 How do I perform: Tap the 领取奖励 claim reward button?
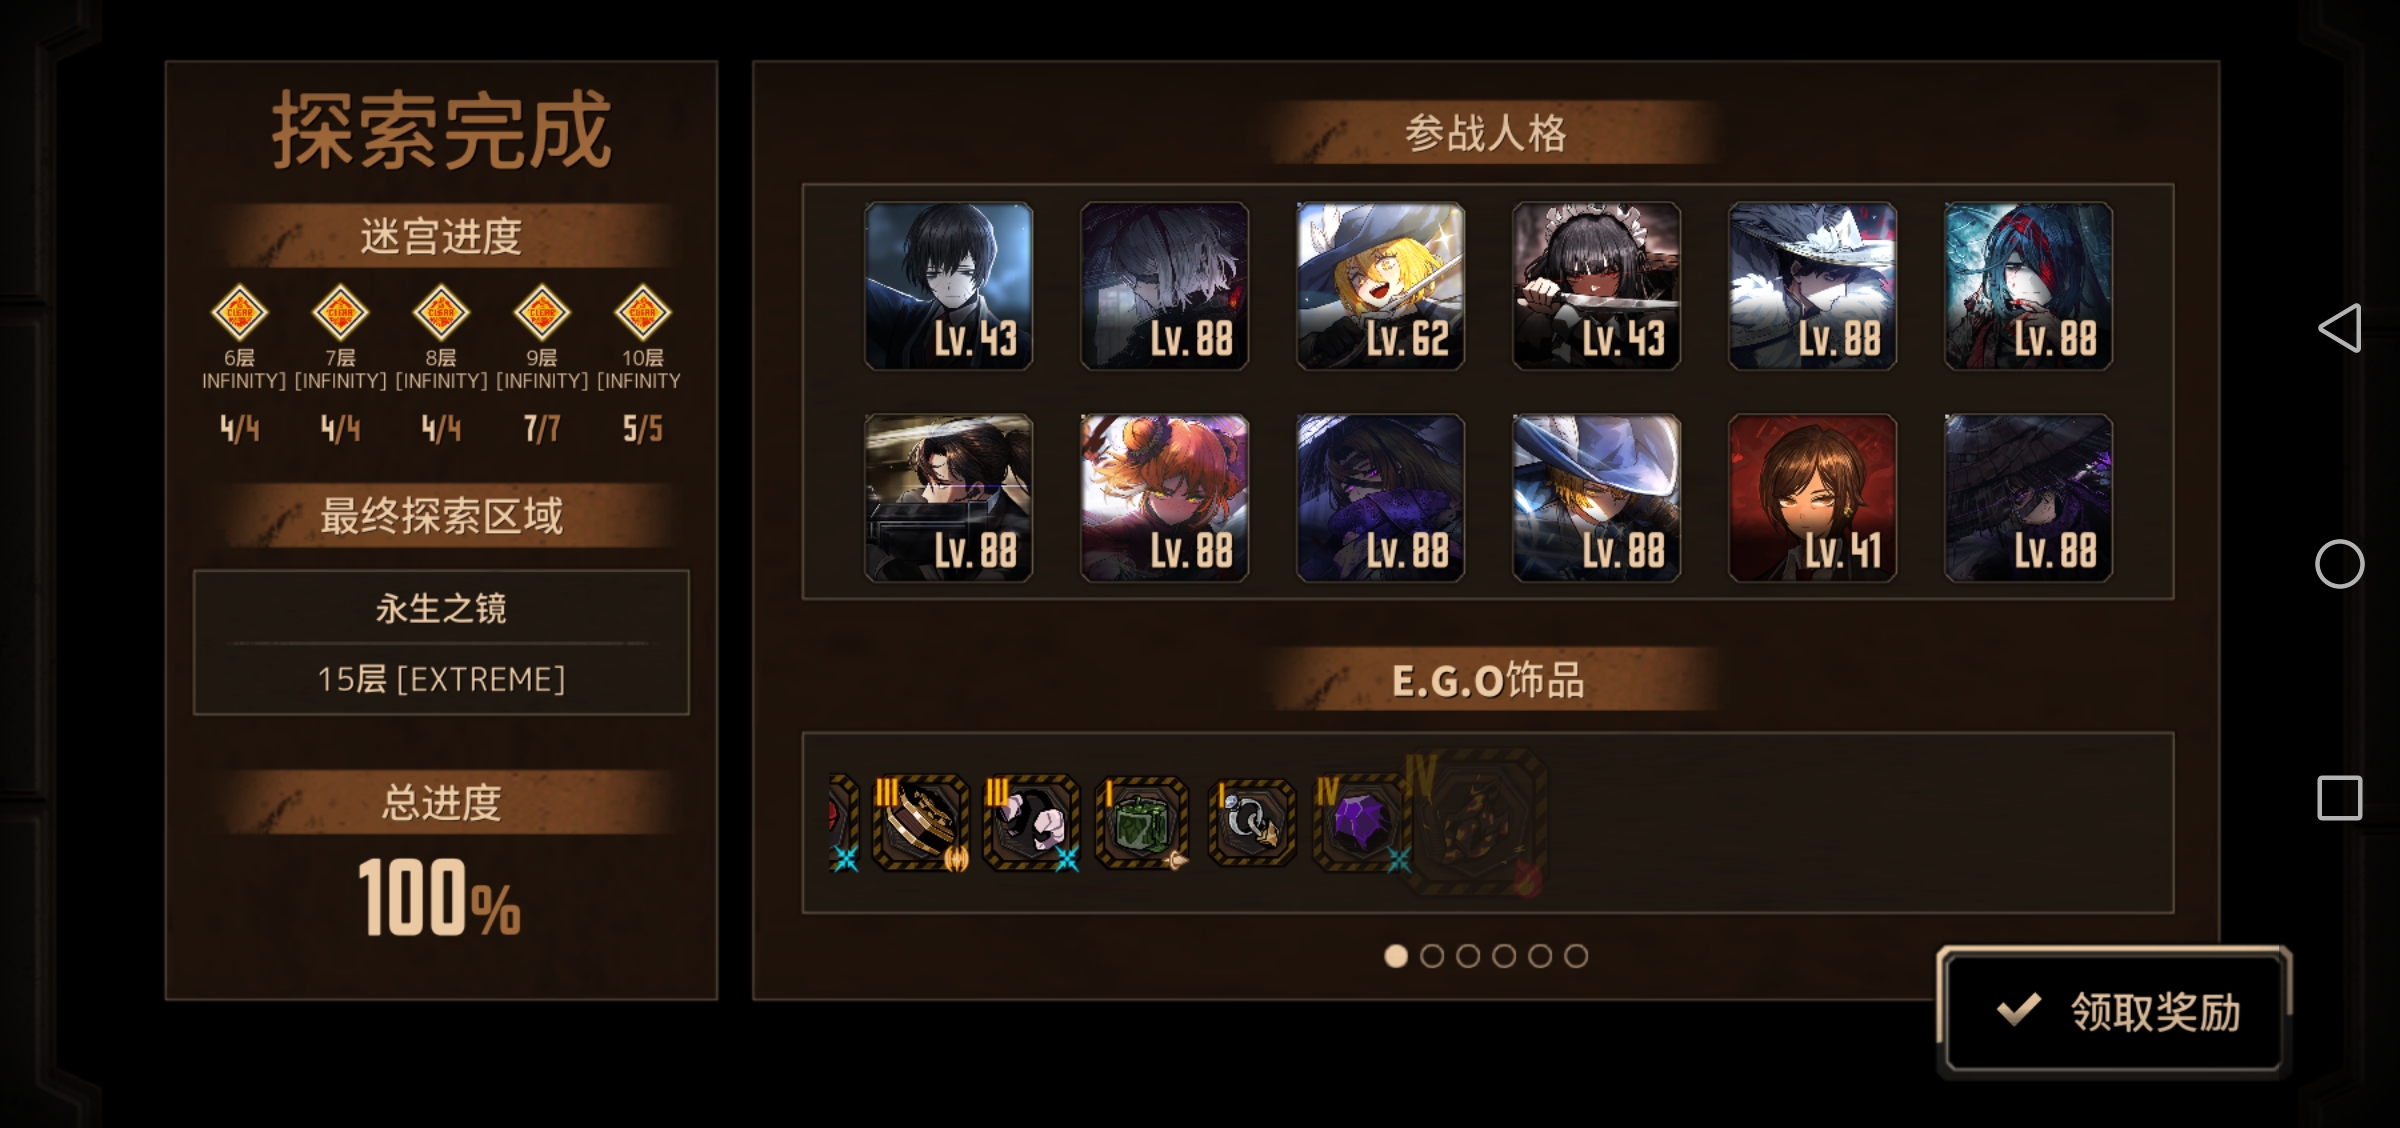(2114, 1011)
